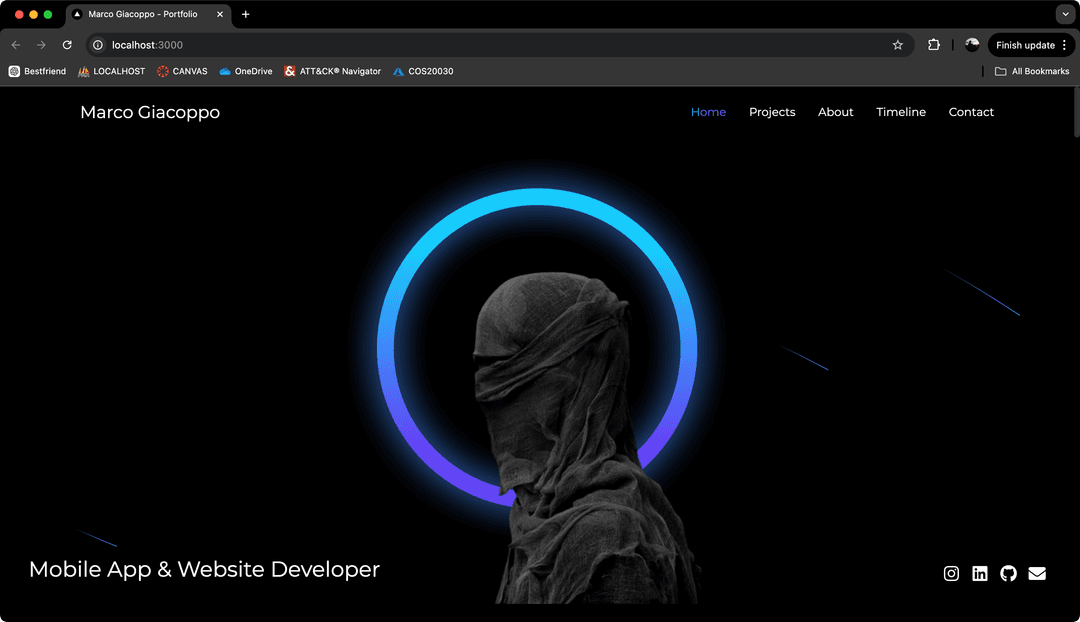Open the LOCALHOST bookmark
Screen dimensions: 1080x622
112,71
